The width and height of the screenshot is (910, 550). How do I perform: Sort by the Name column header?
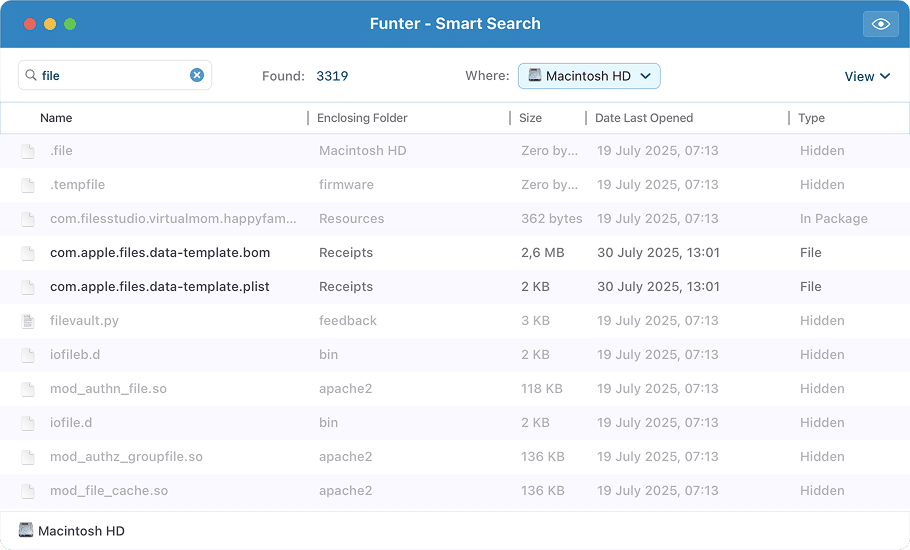click(x=56, y=118)
